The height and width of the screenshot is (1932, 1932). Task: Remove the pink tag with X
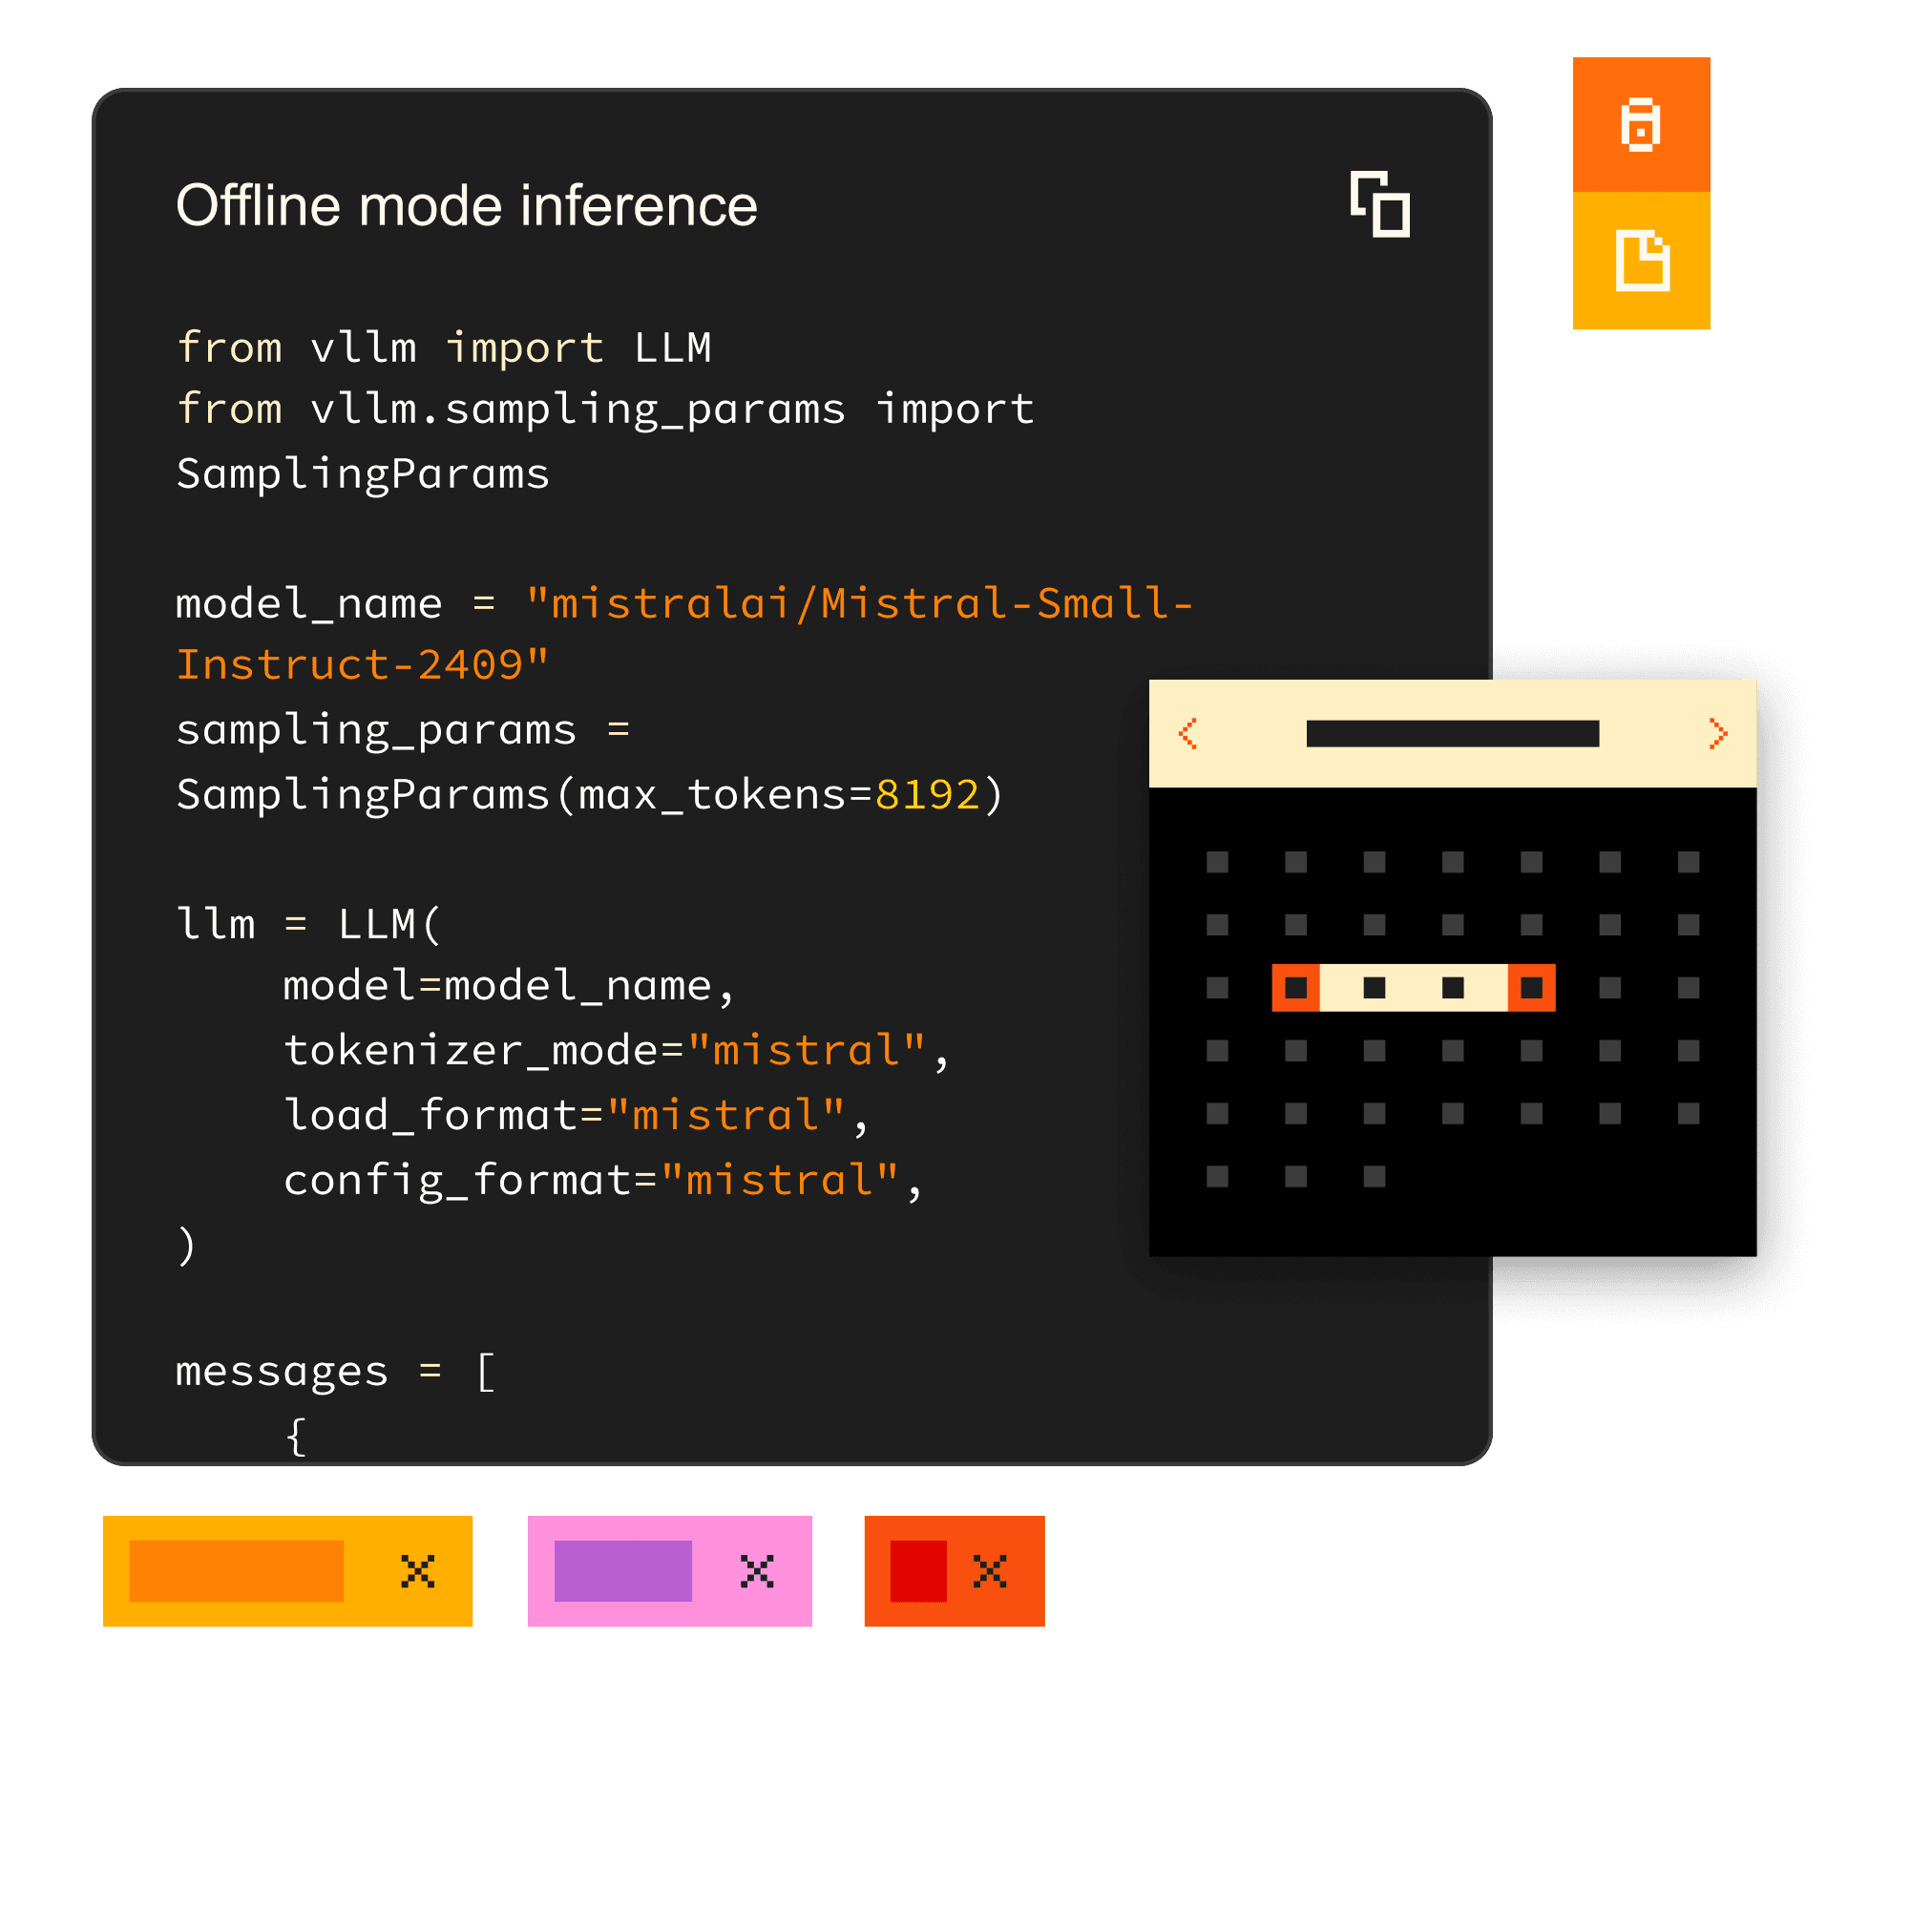pos(757,1571)
